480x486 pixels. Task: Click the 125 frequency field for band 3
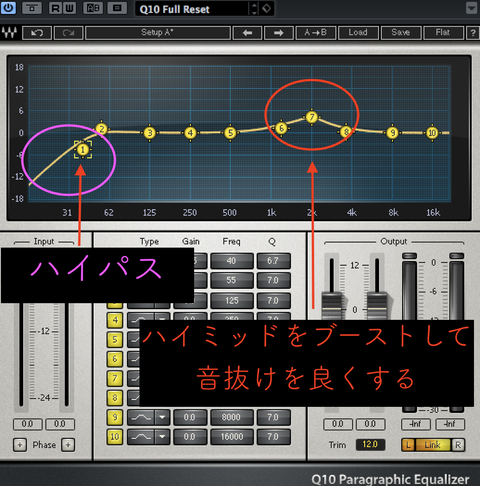coord(232,301)
